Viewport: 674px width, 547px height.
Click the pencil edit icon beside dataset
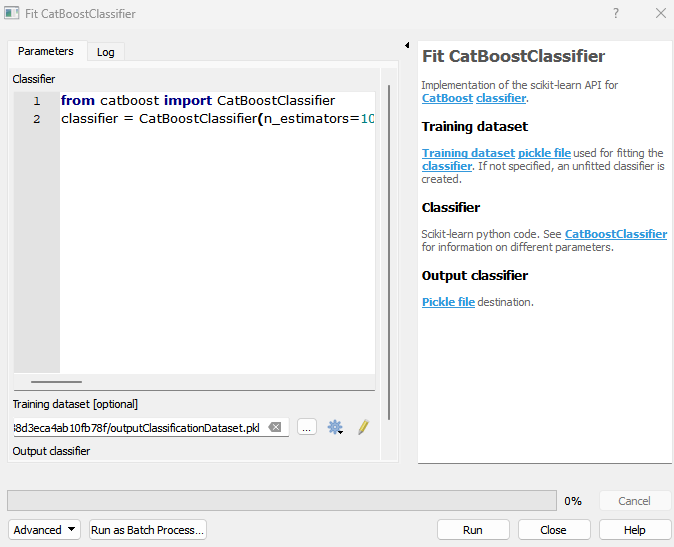click(363, 427)
